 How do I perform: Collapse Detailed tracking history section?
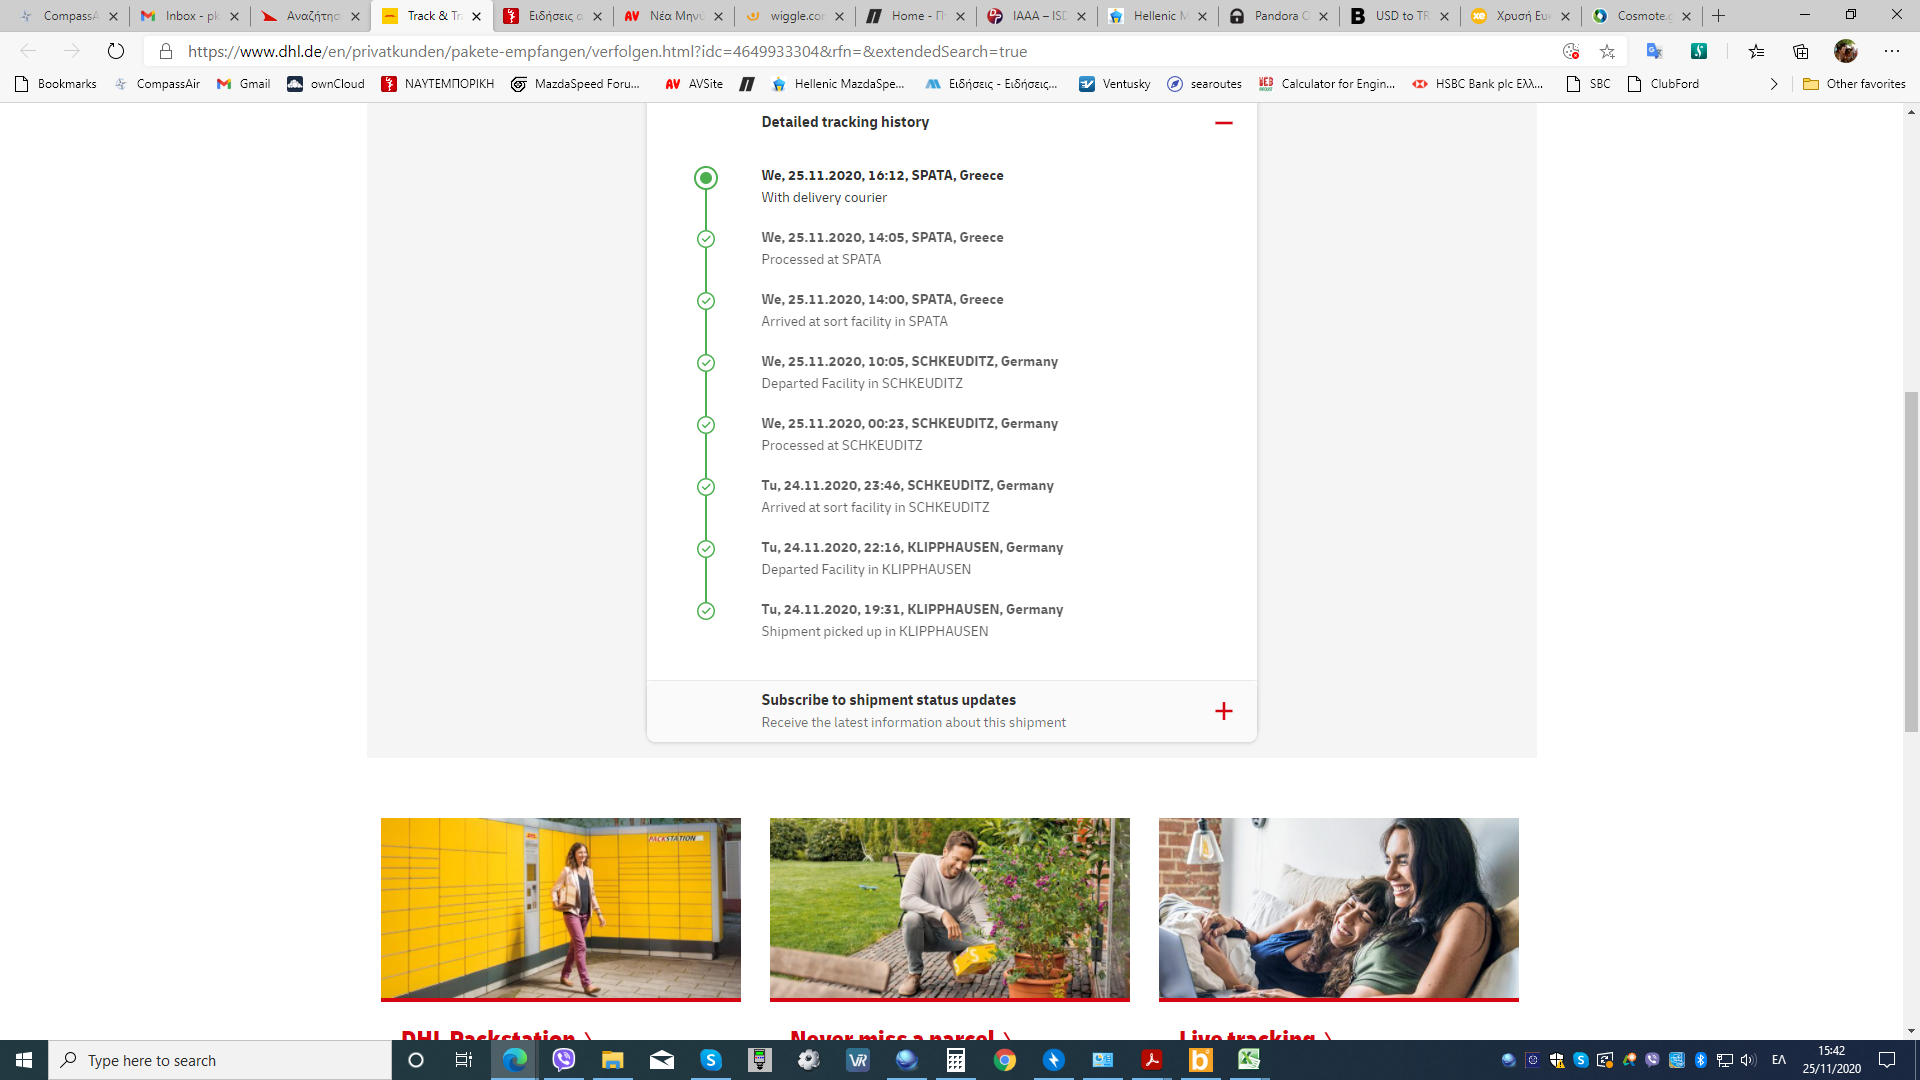[x=1223, y=122]
